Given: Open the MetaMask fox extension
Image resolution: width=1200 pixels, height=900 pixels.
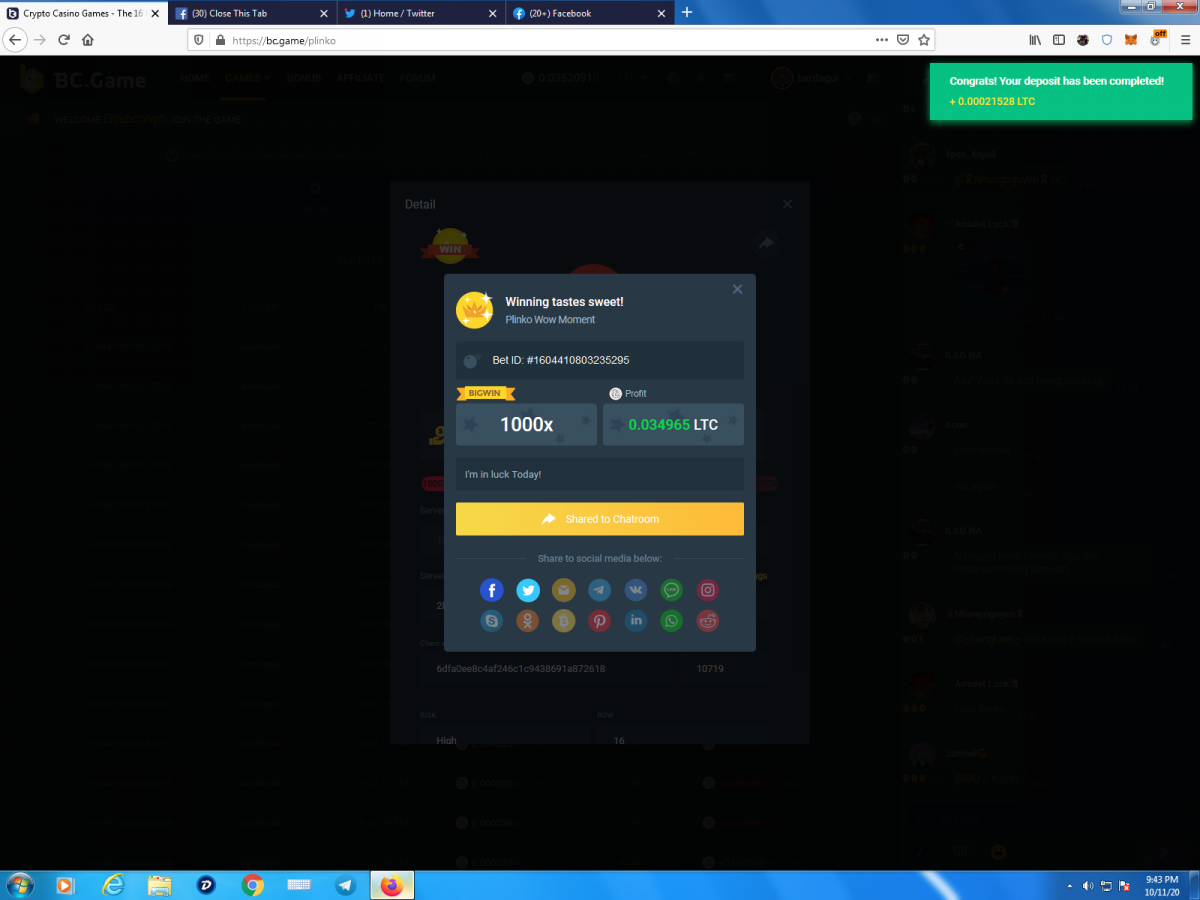Looking at the screenshot, I should pos(1131,40).
